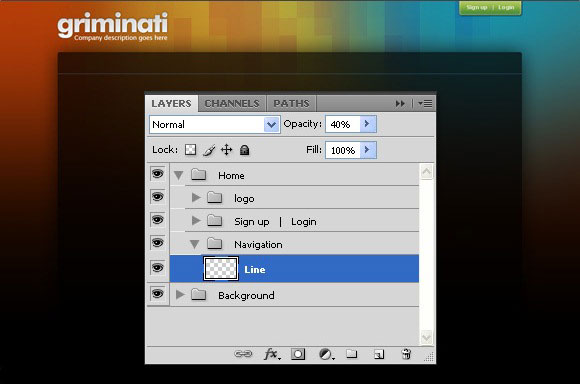580x384 pixels.
Task: Select the Home group name
Action: point(231,175)
